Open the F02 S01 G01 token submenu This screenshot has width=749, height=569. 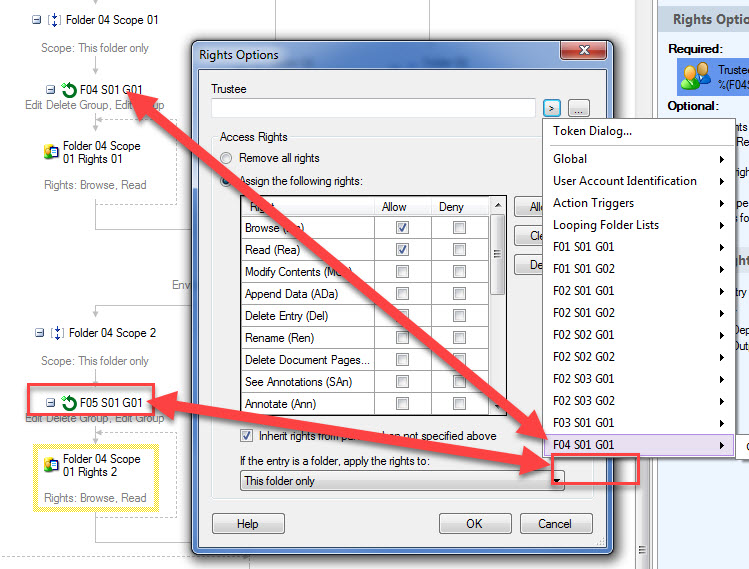[x=638, y=291]
